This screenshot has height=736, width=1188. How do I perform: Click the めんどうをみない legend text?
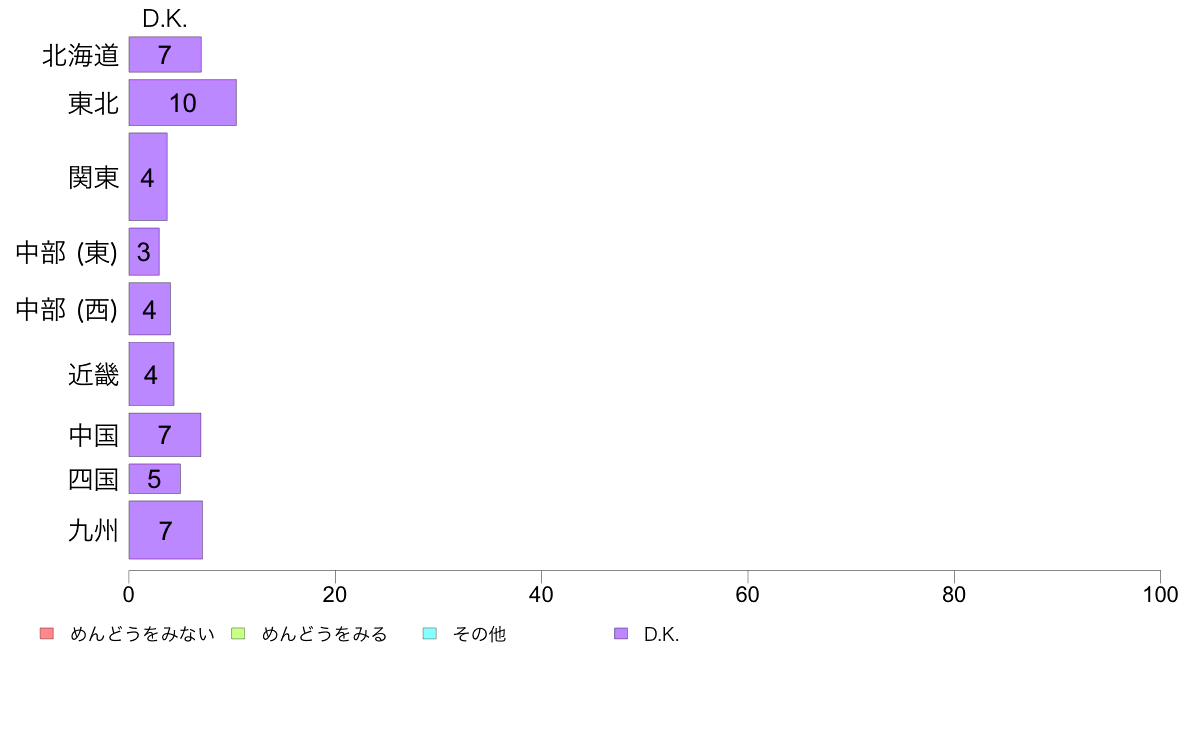142,634
